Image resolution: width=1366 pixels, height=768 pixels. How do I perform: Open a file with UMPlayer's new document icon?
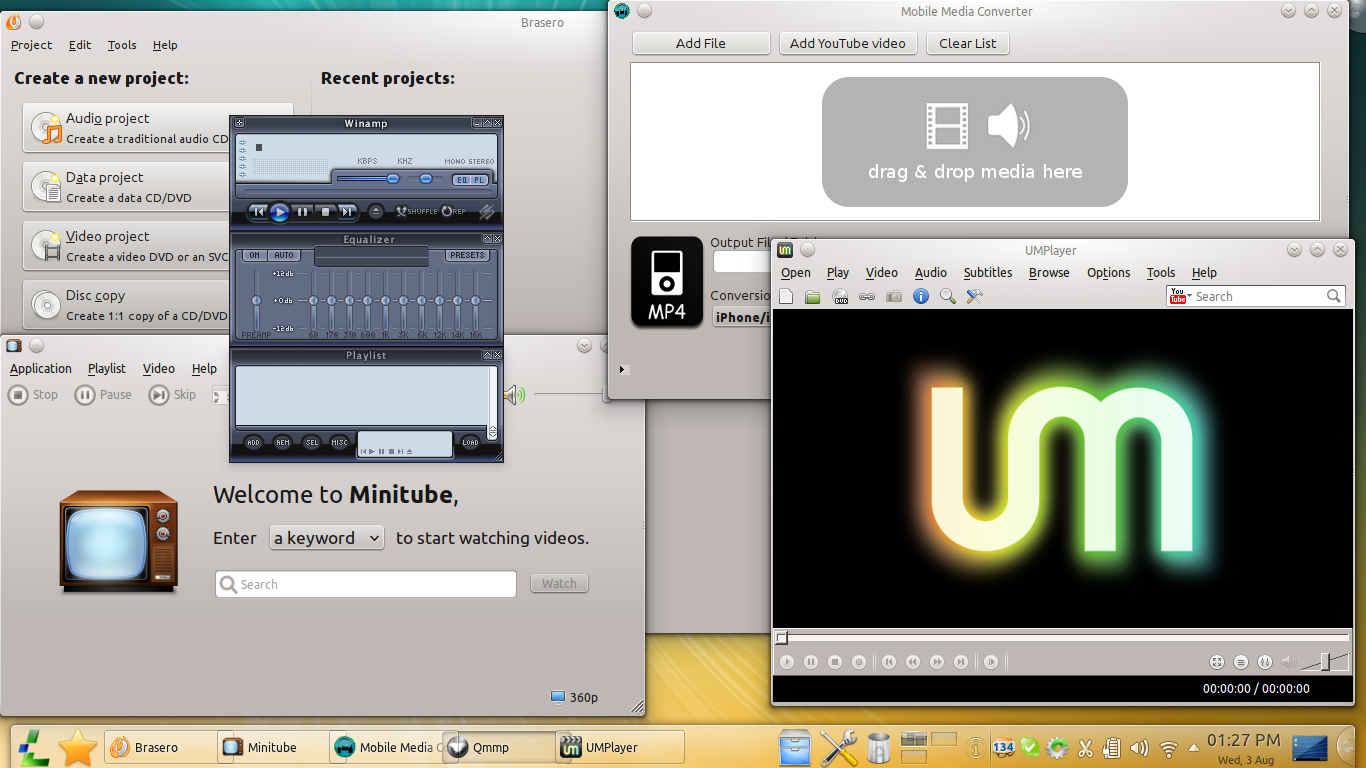[786, 296]
